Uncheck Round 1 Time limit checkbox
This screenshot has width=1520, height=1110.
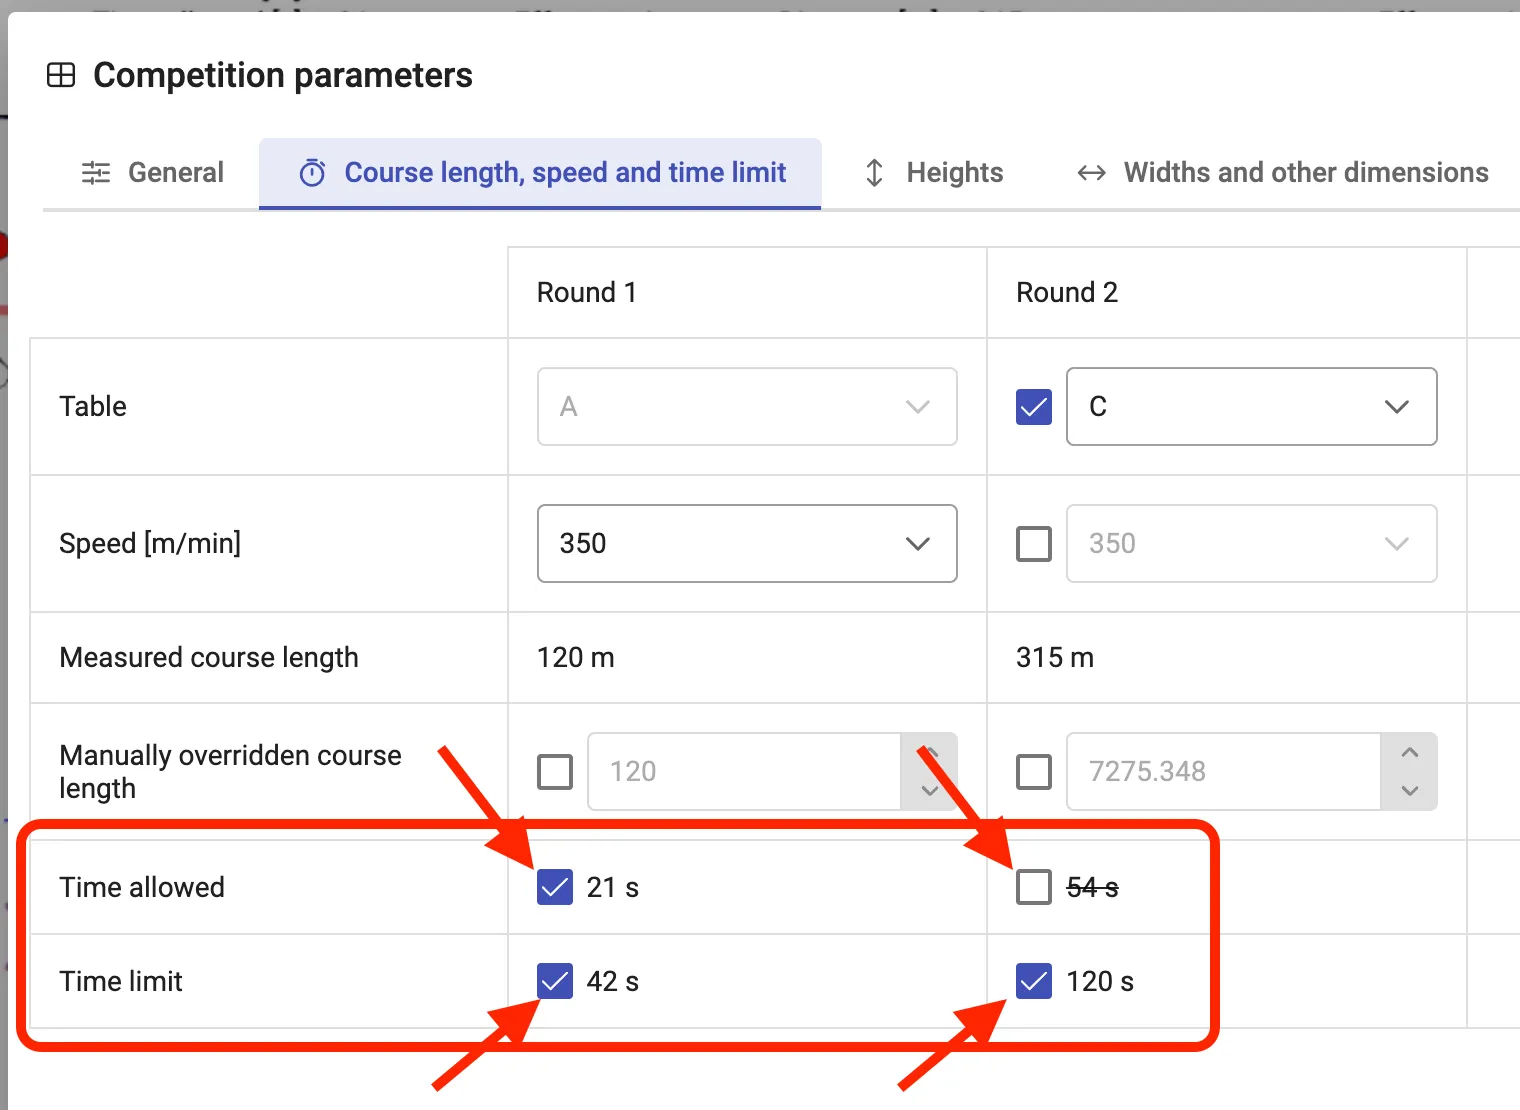tap(555, 981)
